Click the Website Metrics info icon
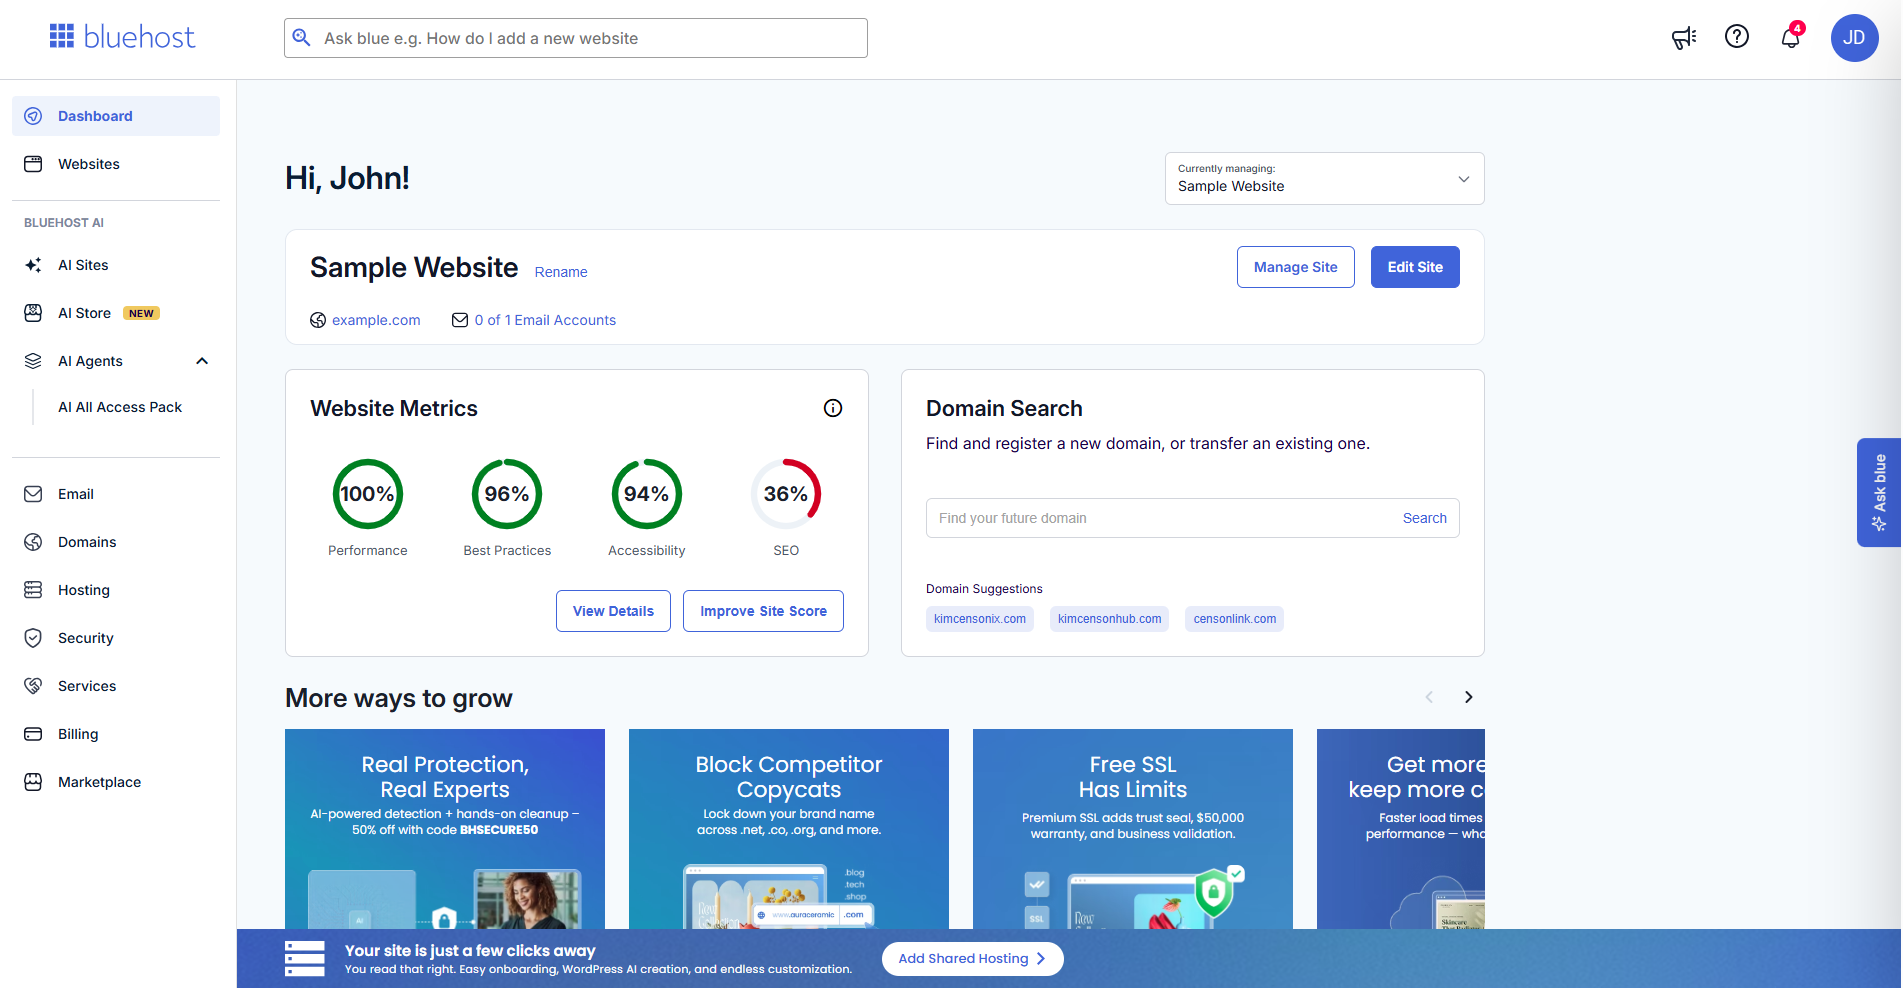The height and width of the screenshot is (988, 1903). tap(833, 408)
